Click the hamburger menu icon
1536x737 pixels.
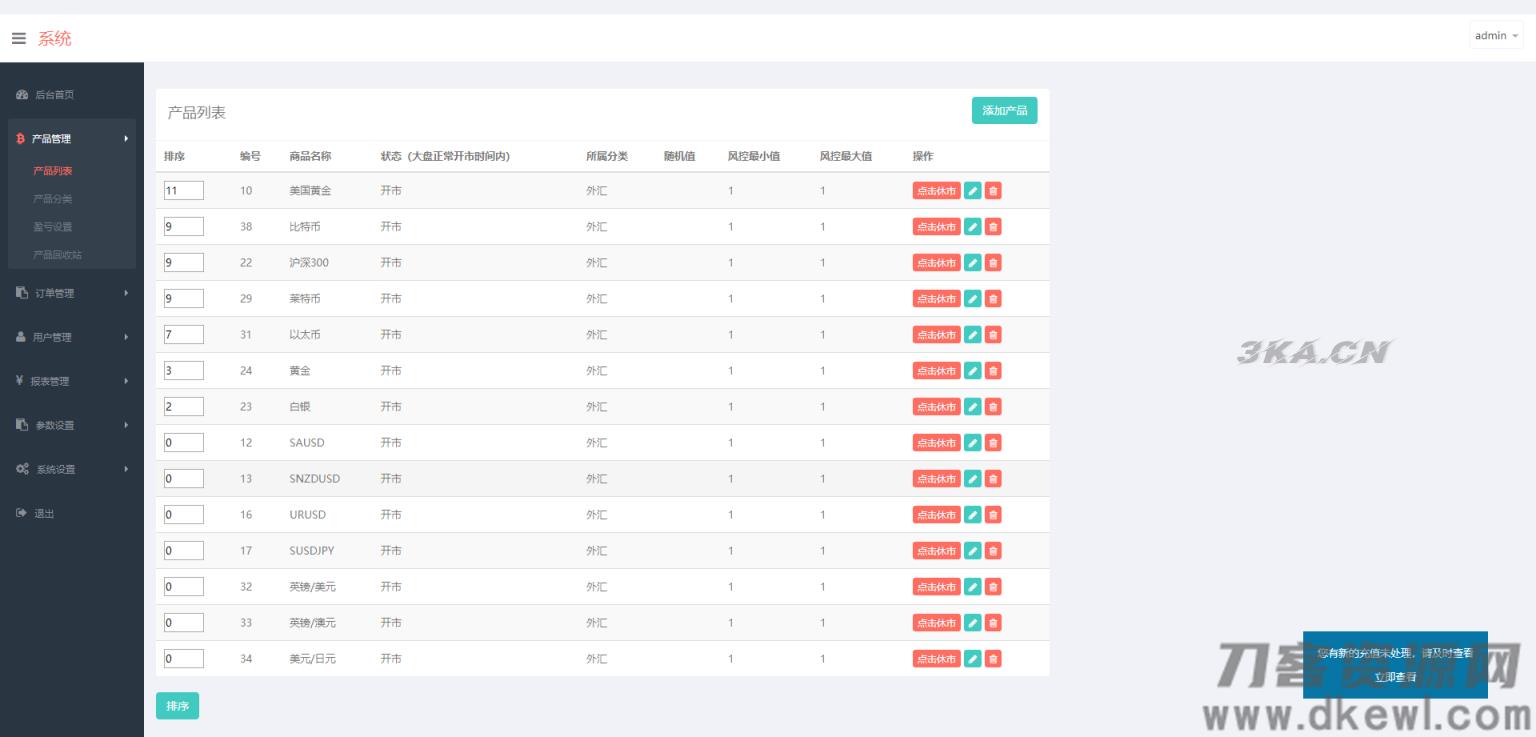[19, 38]
